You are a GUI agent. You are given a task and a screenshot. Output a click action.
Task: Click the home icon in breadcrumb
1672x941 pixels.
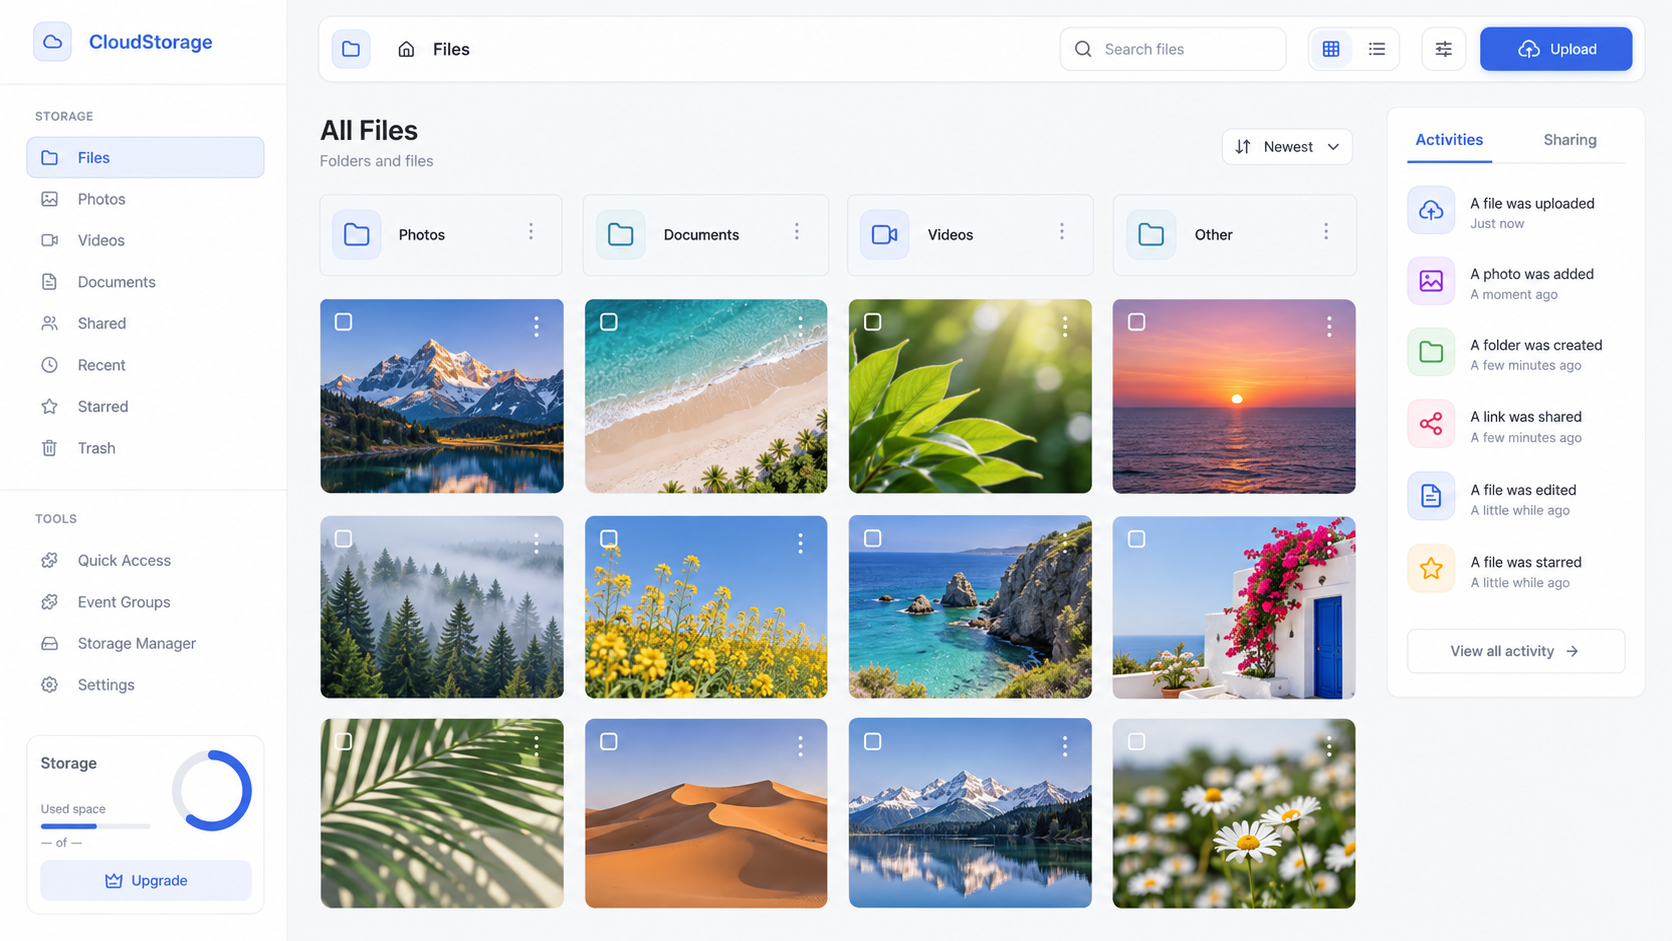click(406, 49)
